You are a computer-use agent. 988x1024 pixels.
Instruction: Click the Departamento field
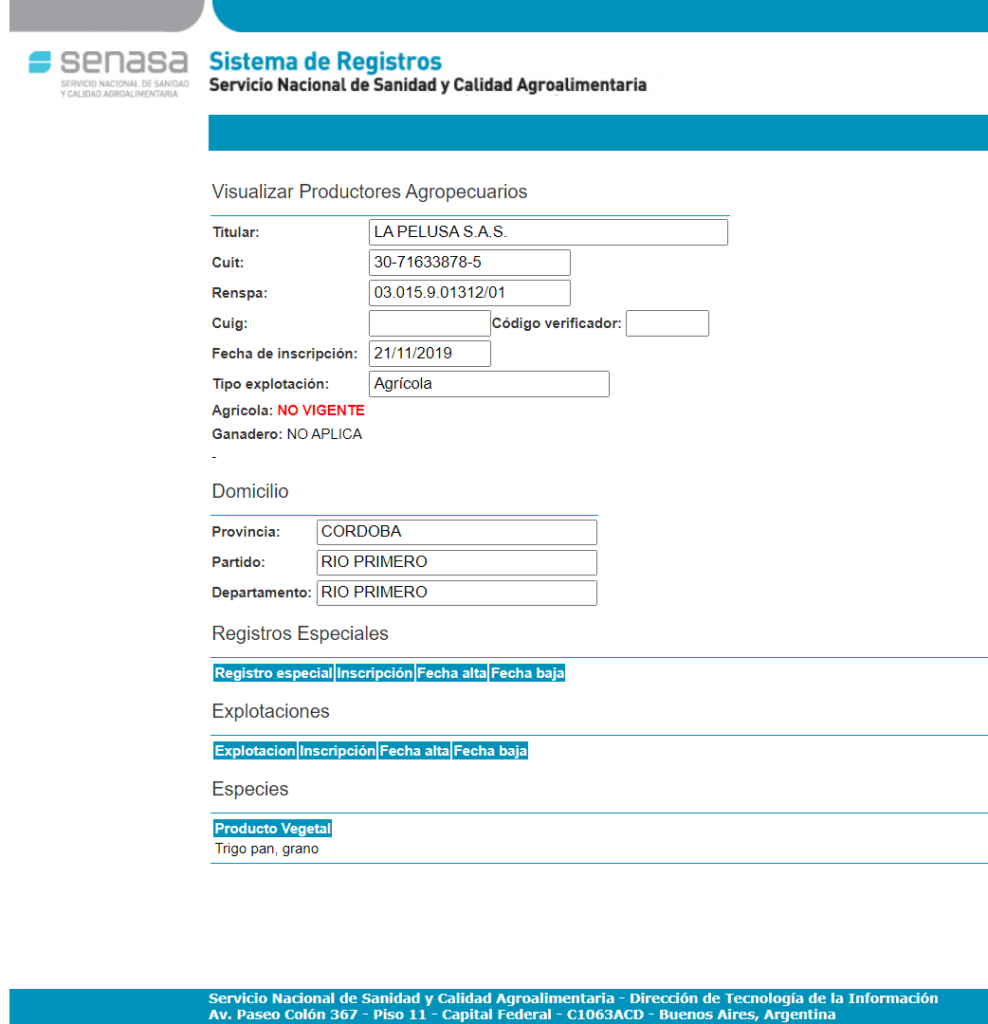point(456,593)
